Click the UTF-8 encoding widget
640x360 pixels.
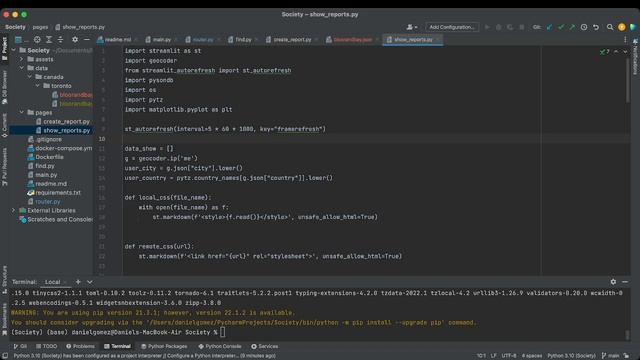(509, 356)
